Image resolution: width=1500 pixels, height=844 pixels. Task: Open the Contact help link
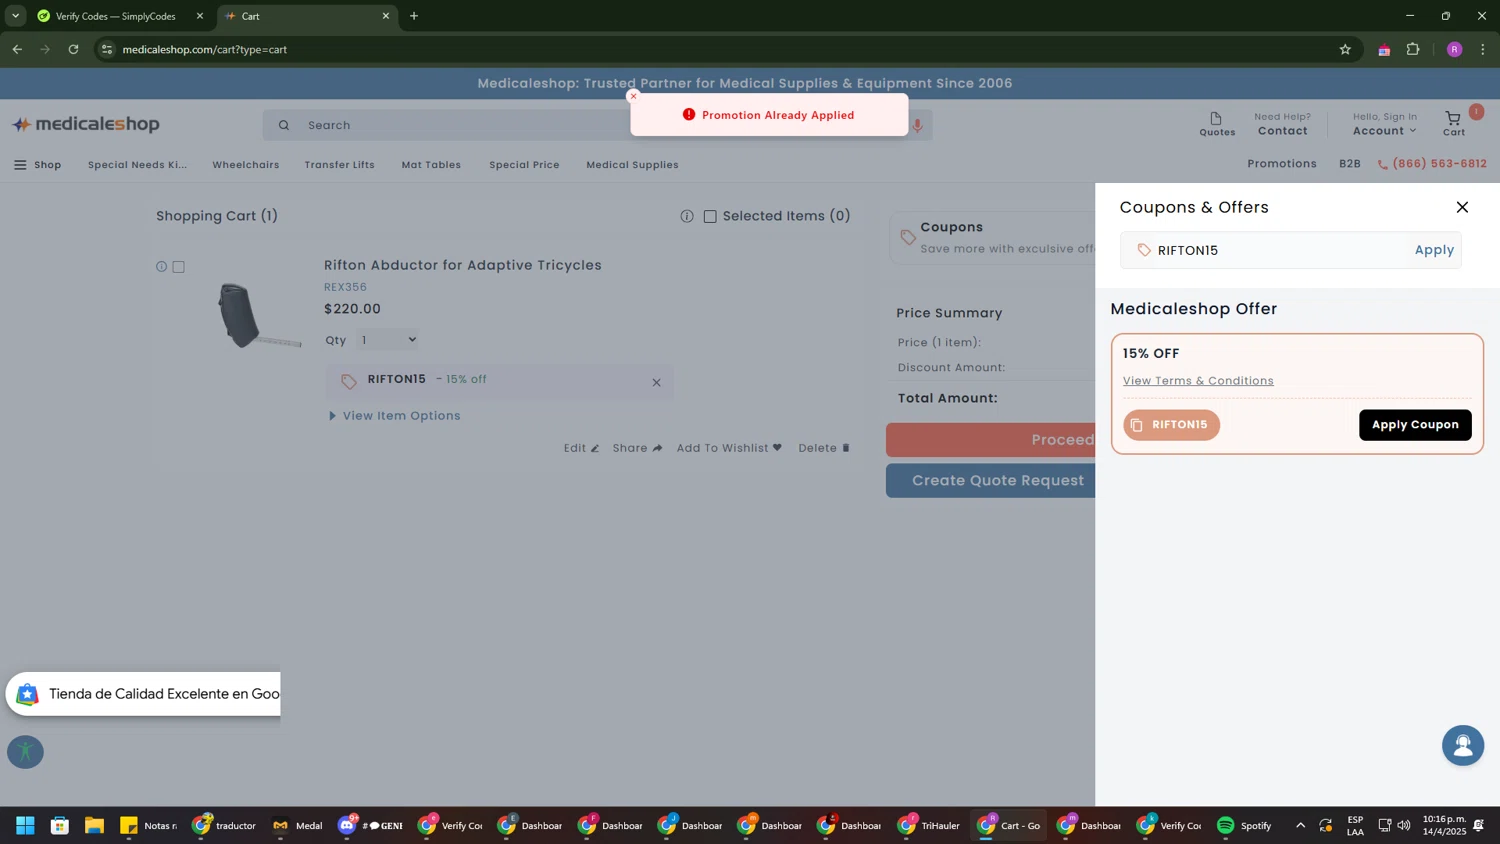point(1282,124)
